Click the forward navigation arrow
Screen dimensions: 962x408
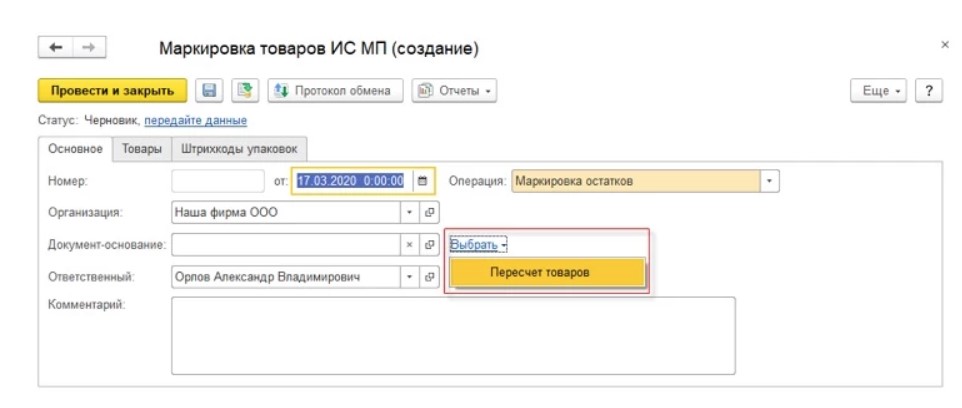88,48
